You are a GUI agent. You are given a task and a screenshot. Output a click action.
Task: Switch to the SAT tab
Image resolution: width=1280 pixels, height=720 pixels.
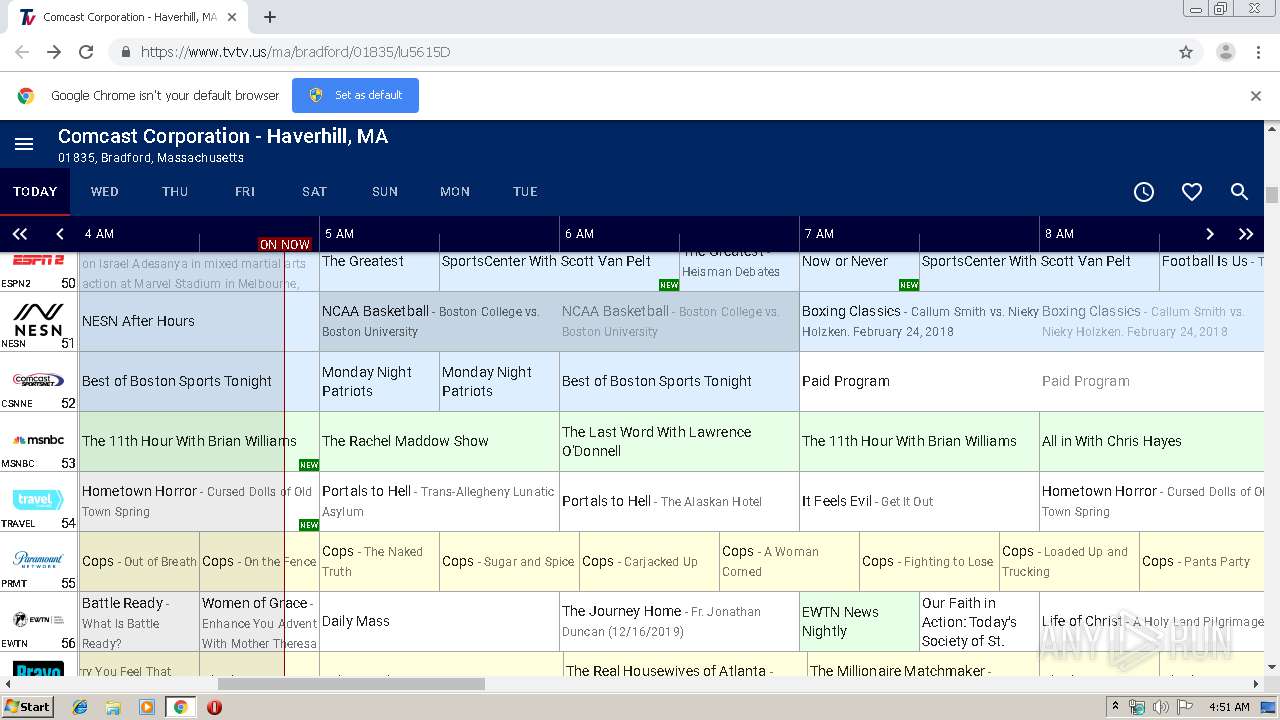(x=315, y=192)
